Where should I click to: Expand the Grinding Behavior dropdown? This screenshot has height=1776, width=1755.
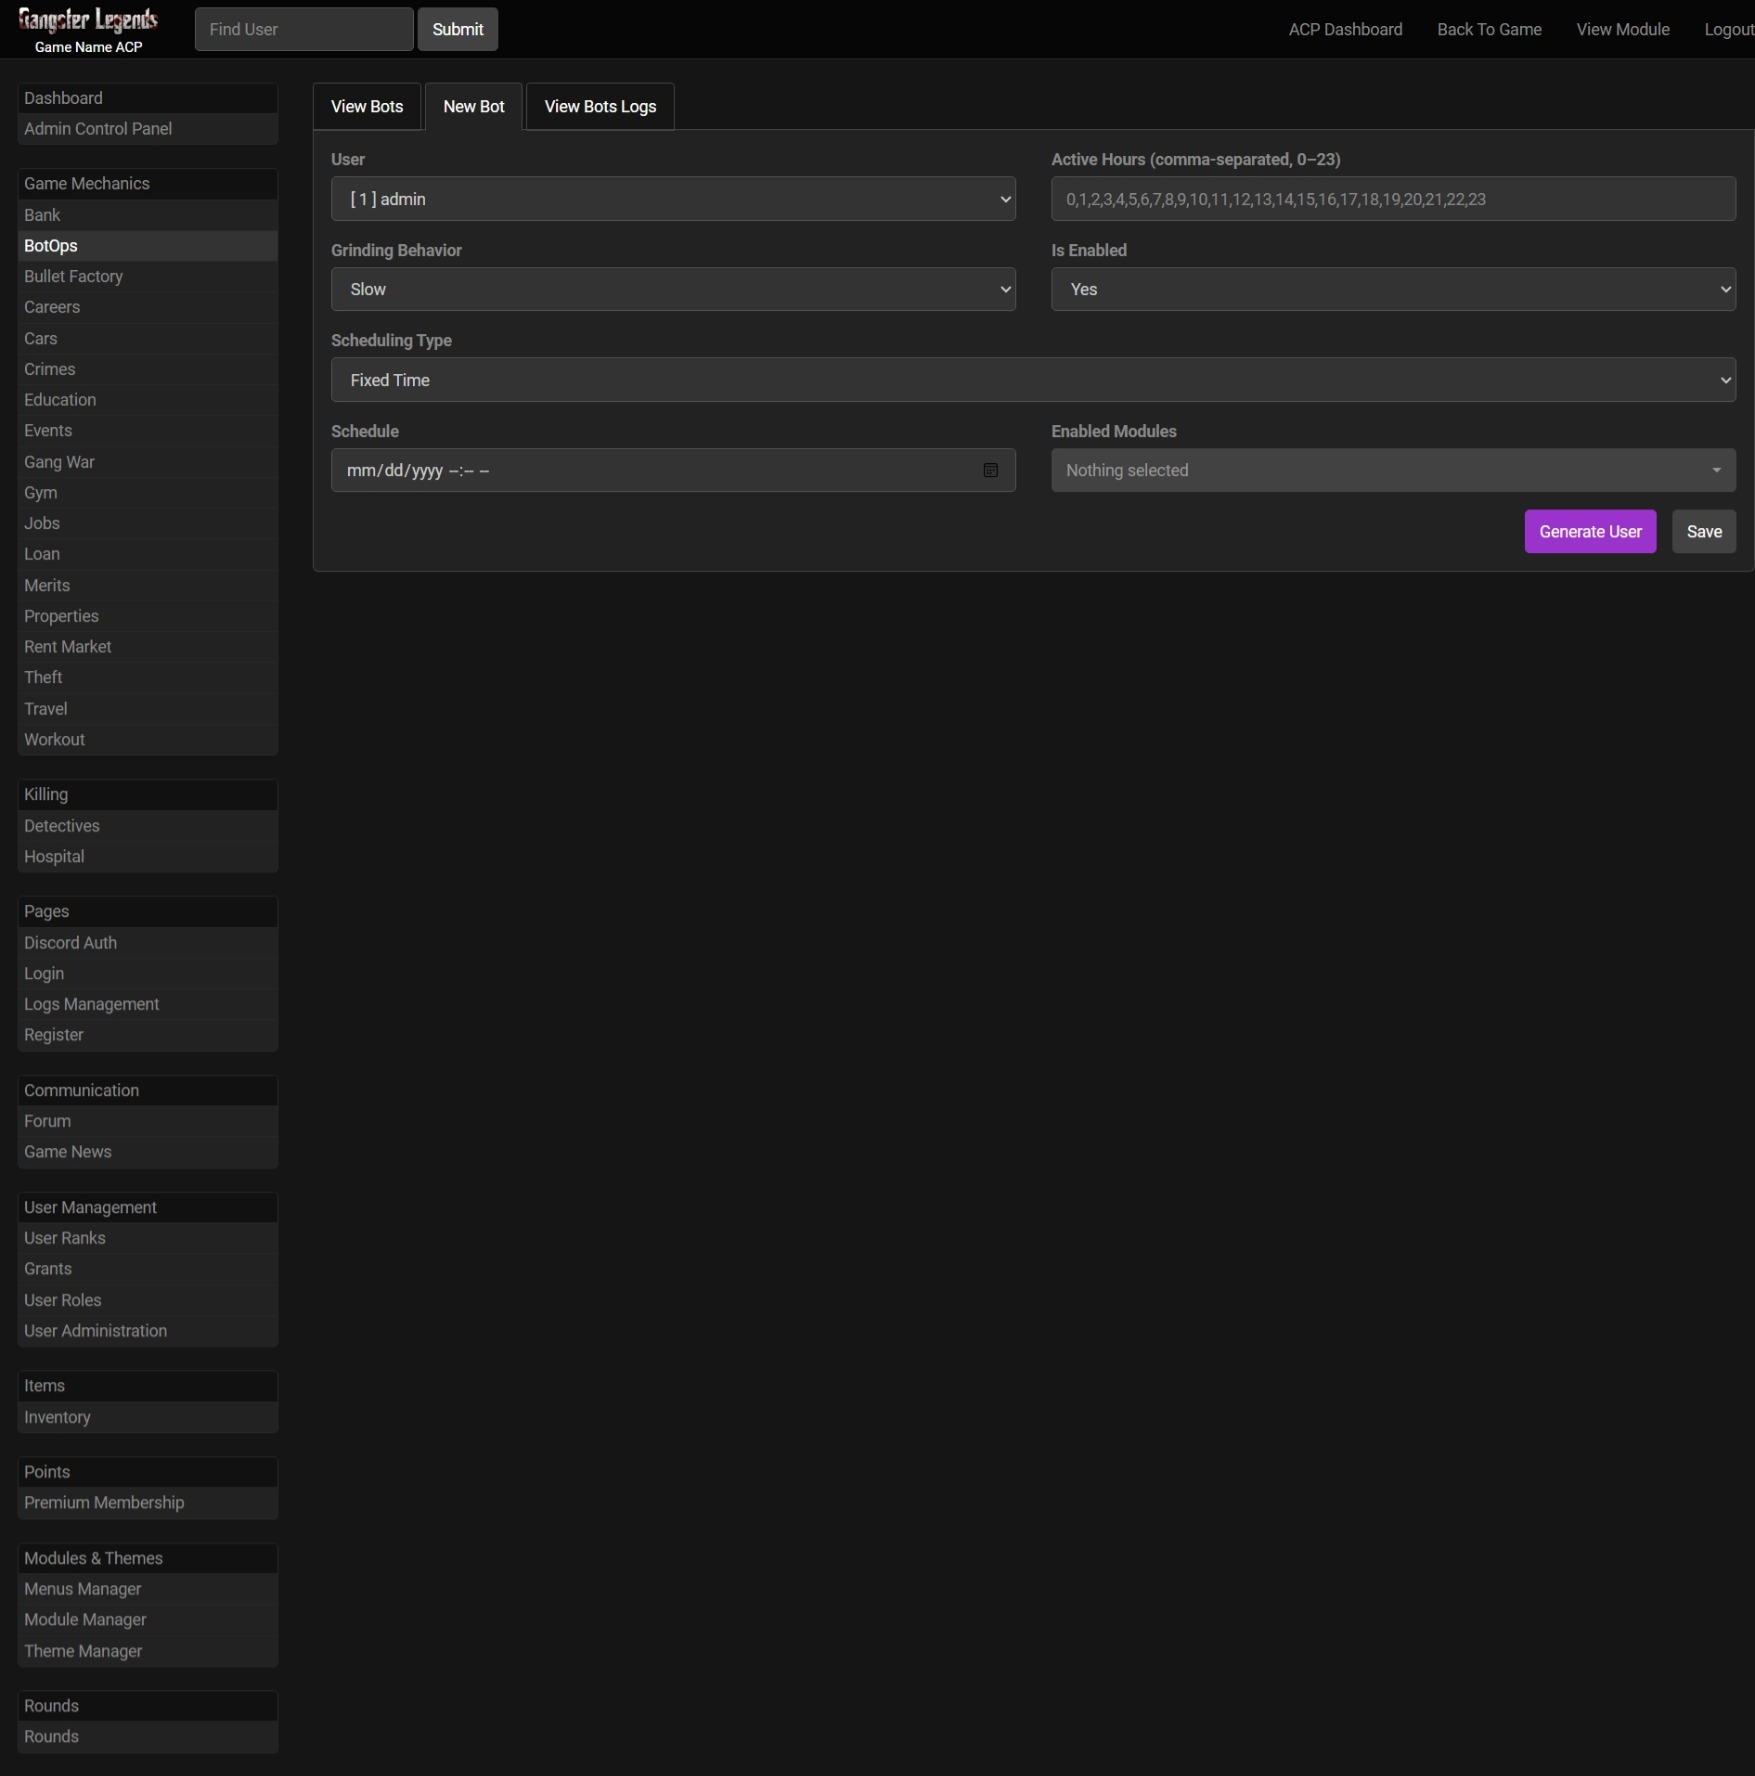tap(672, 289)
